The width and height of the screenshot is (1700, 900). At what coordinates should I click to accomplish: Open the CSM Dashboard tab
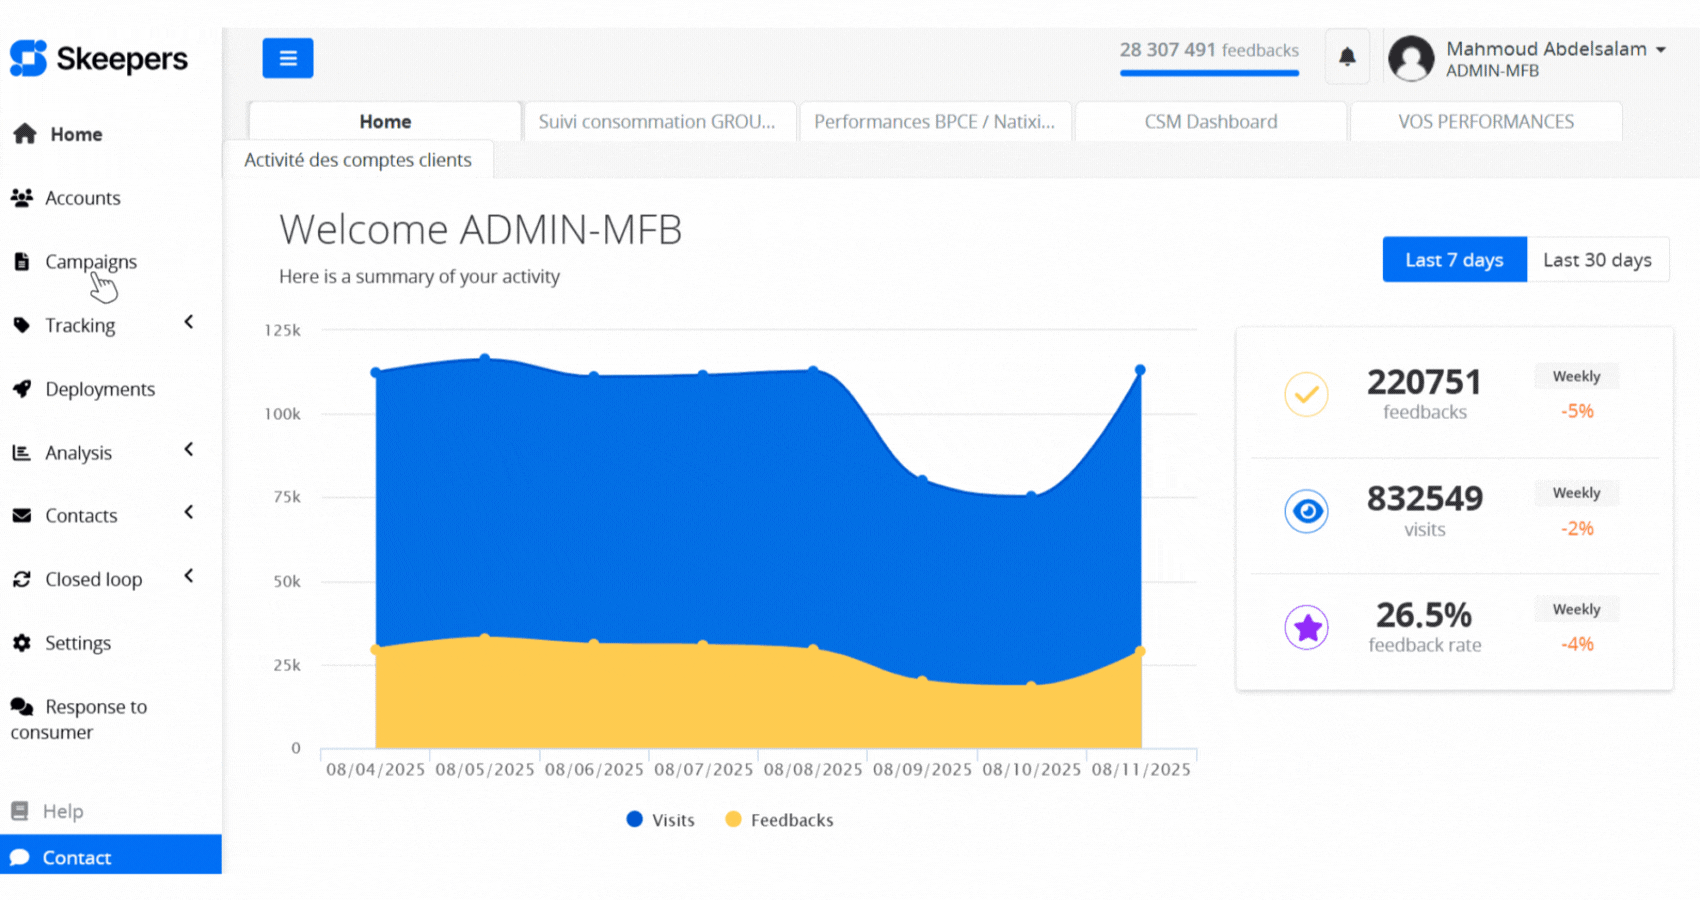(1210, 121)
